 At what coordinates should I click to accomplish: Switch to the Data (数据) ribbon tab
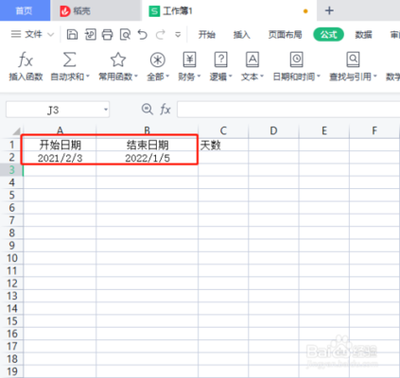pyautogui.click(x=363, y=35)
